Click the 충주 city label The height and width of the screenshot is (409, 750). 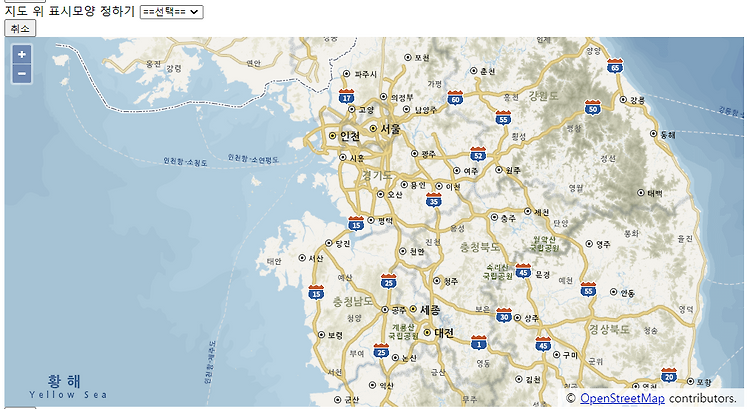(x=508, y=218)
